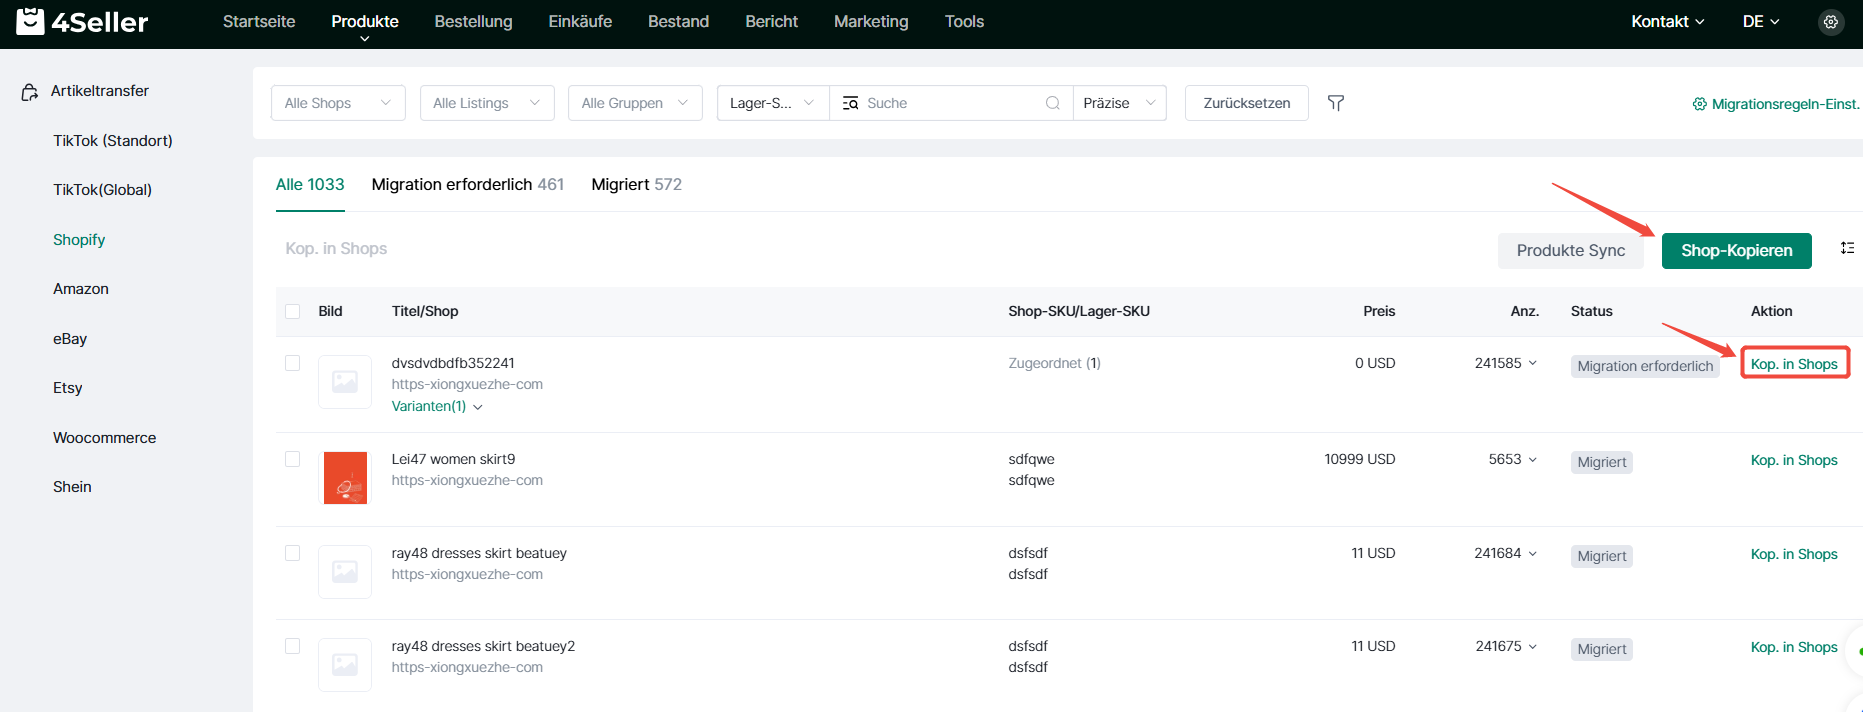This screenshot has width=1863, height=712.
Task: Click Kop. in Shops for ray48 dresses skirt beatuey2
Action: coord(1794,647)
